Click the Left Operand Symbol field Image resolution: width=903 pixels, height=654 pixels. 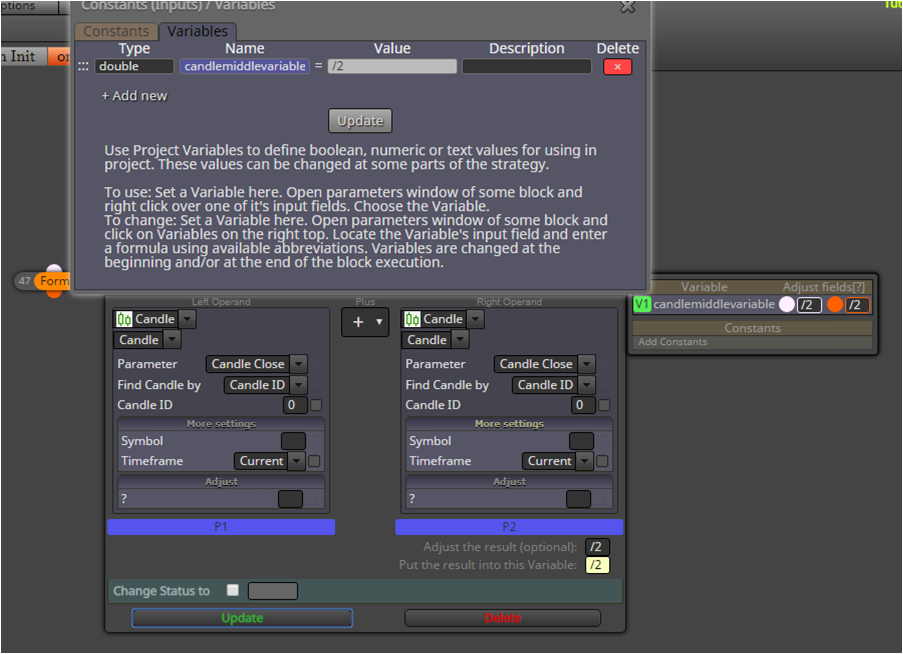[x=293, y=441]
